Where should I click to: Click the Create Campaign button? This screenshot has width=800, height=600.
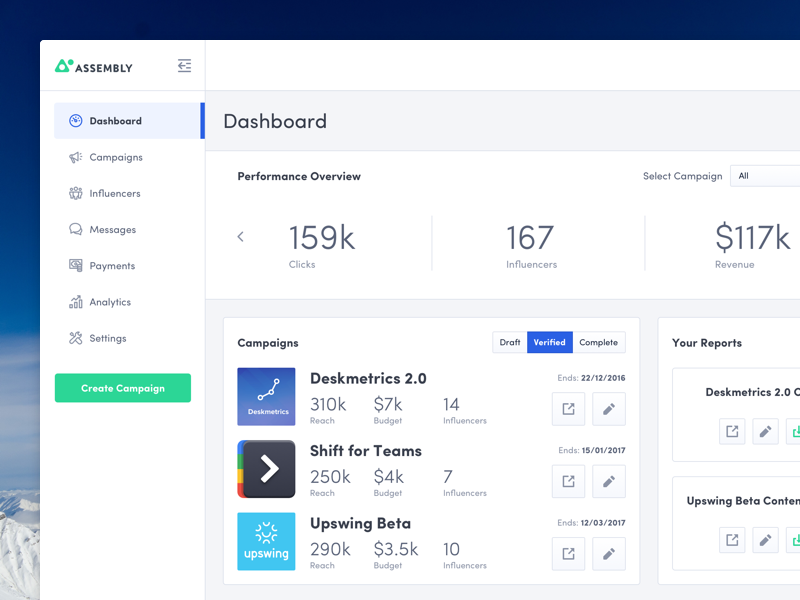tap(123, 388)
